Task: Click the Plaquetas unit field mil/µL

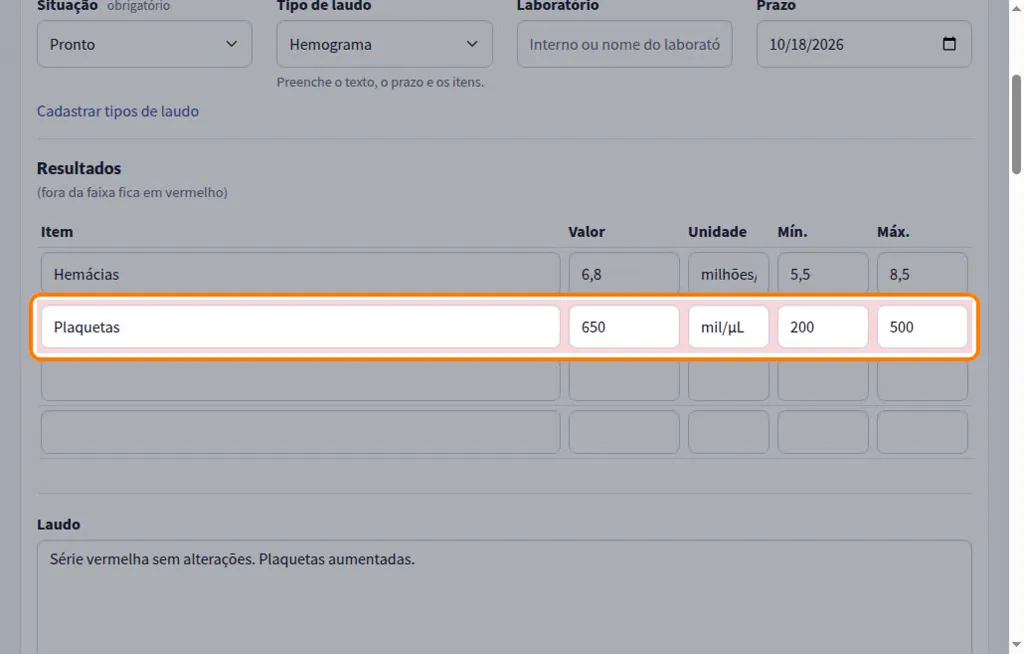Action: pyautogui.click(x=728, y=327)
